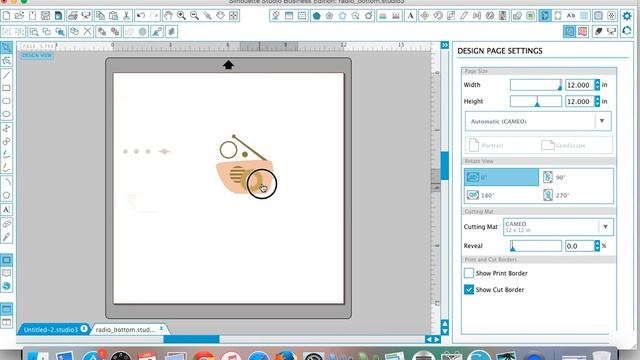Open a file with the folder icon
The height and width of the screenshot is (360, 640).
19,16
